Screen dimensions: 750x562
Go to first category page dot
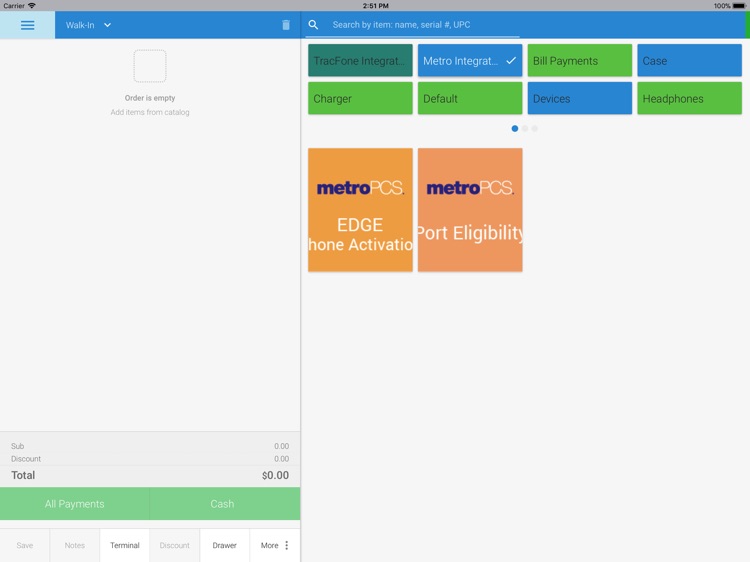(515, 128)
